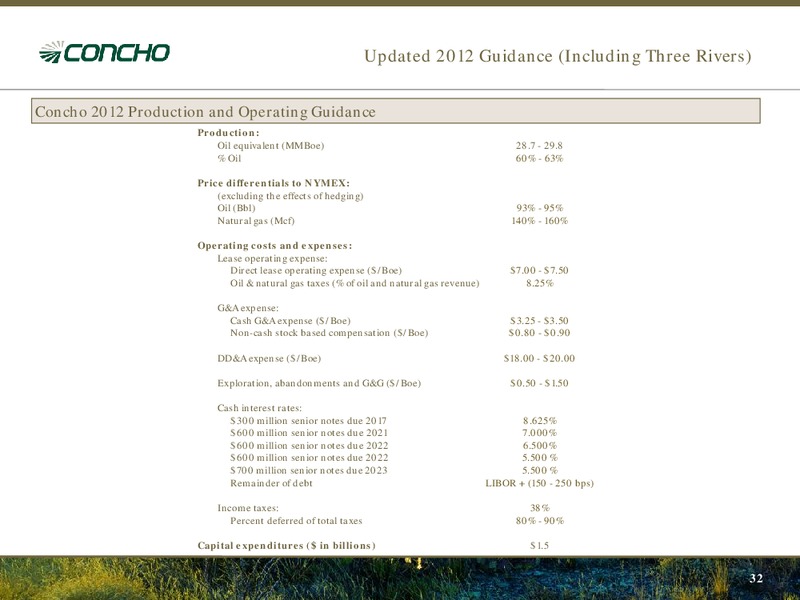Click the 'G&A expense:' label
800x600 pixels.
point(248,308)
